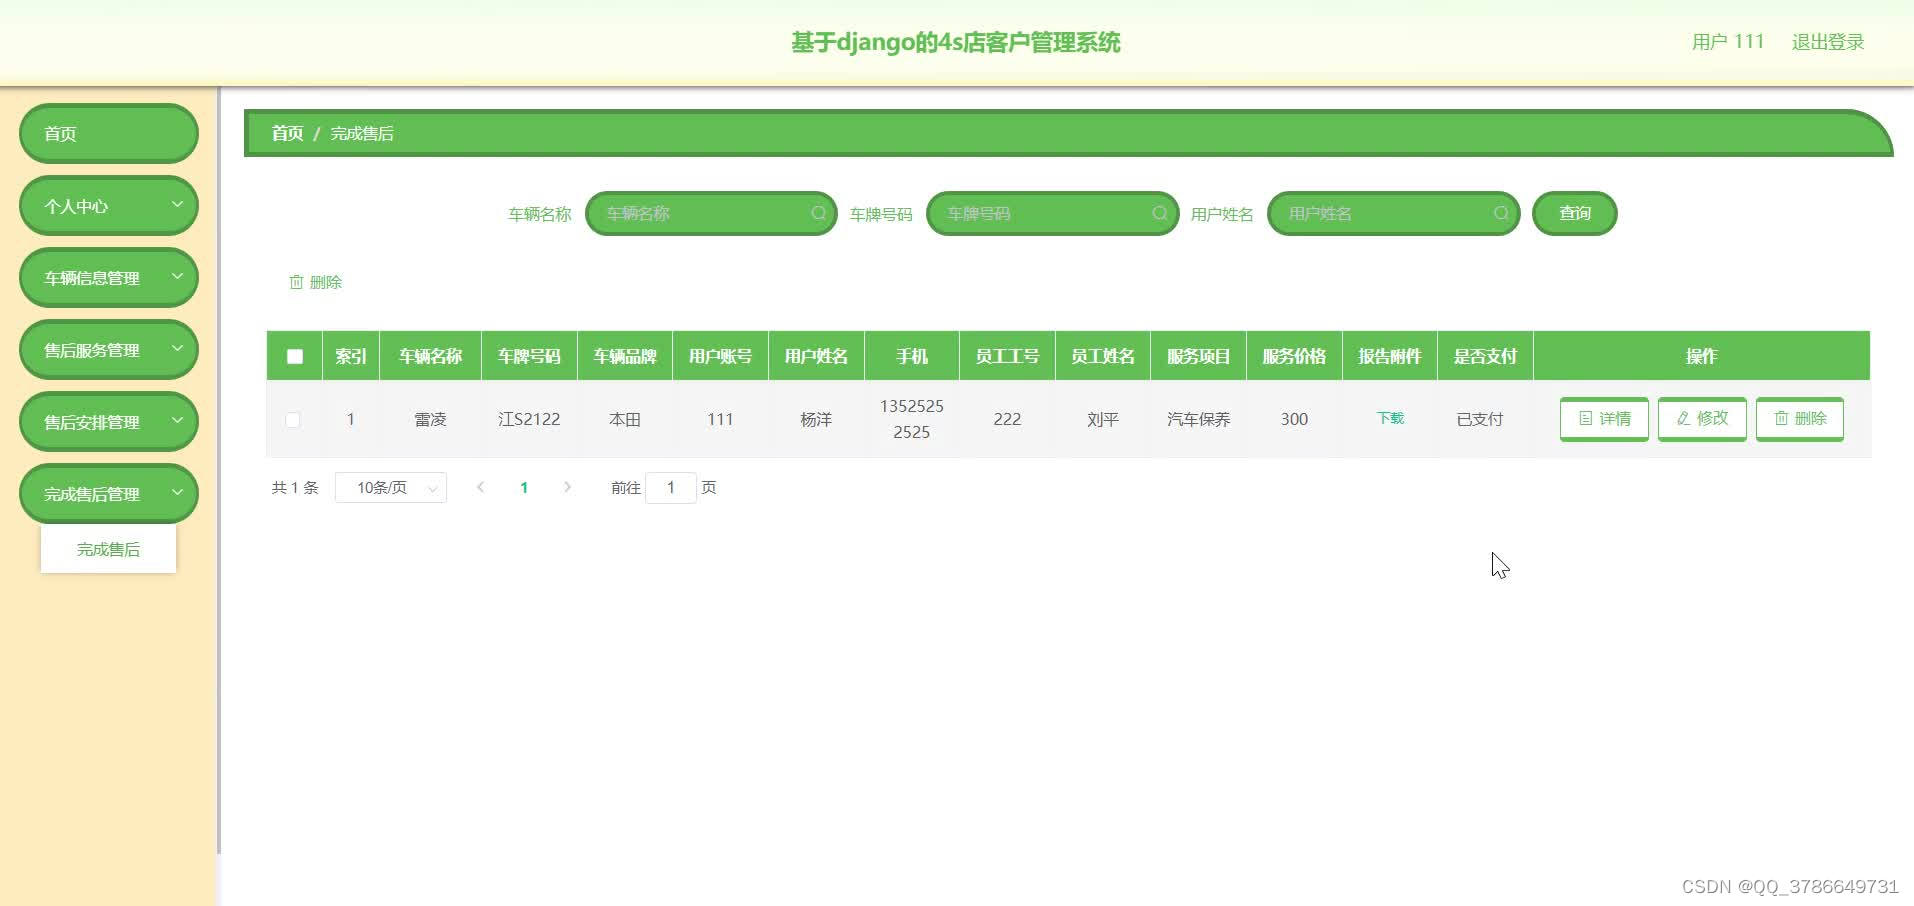Expand 售后服务管理 sidebar menu
This screenshot has width=1914, height=906.
pos(108,350)
